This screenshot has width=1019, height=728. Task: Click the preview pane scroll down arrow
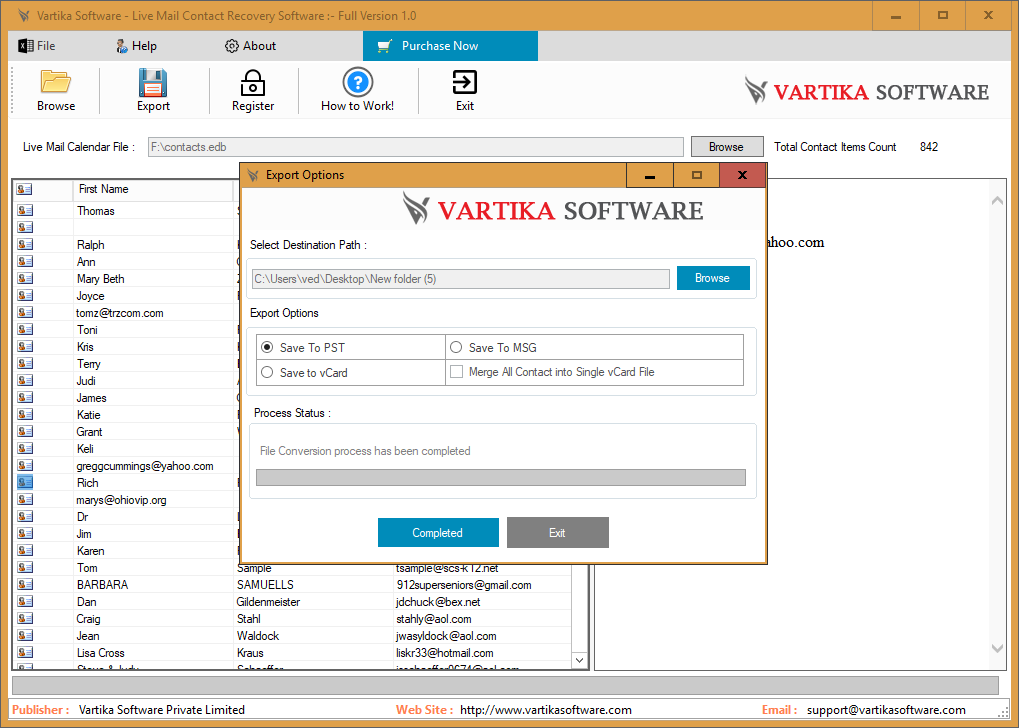[998, 648]
